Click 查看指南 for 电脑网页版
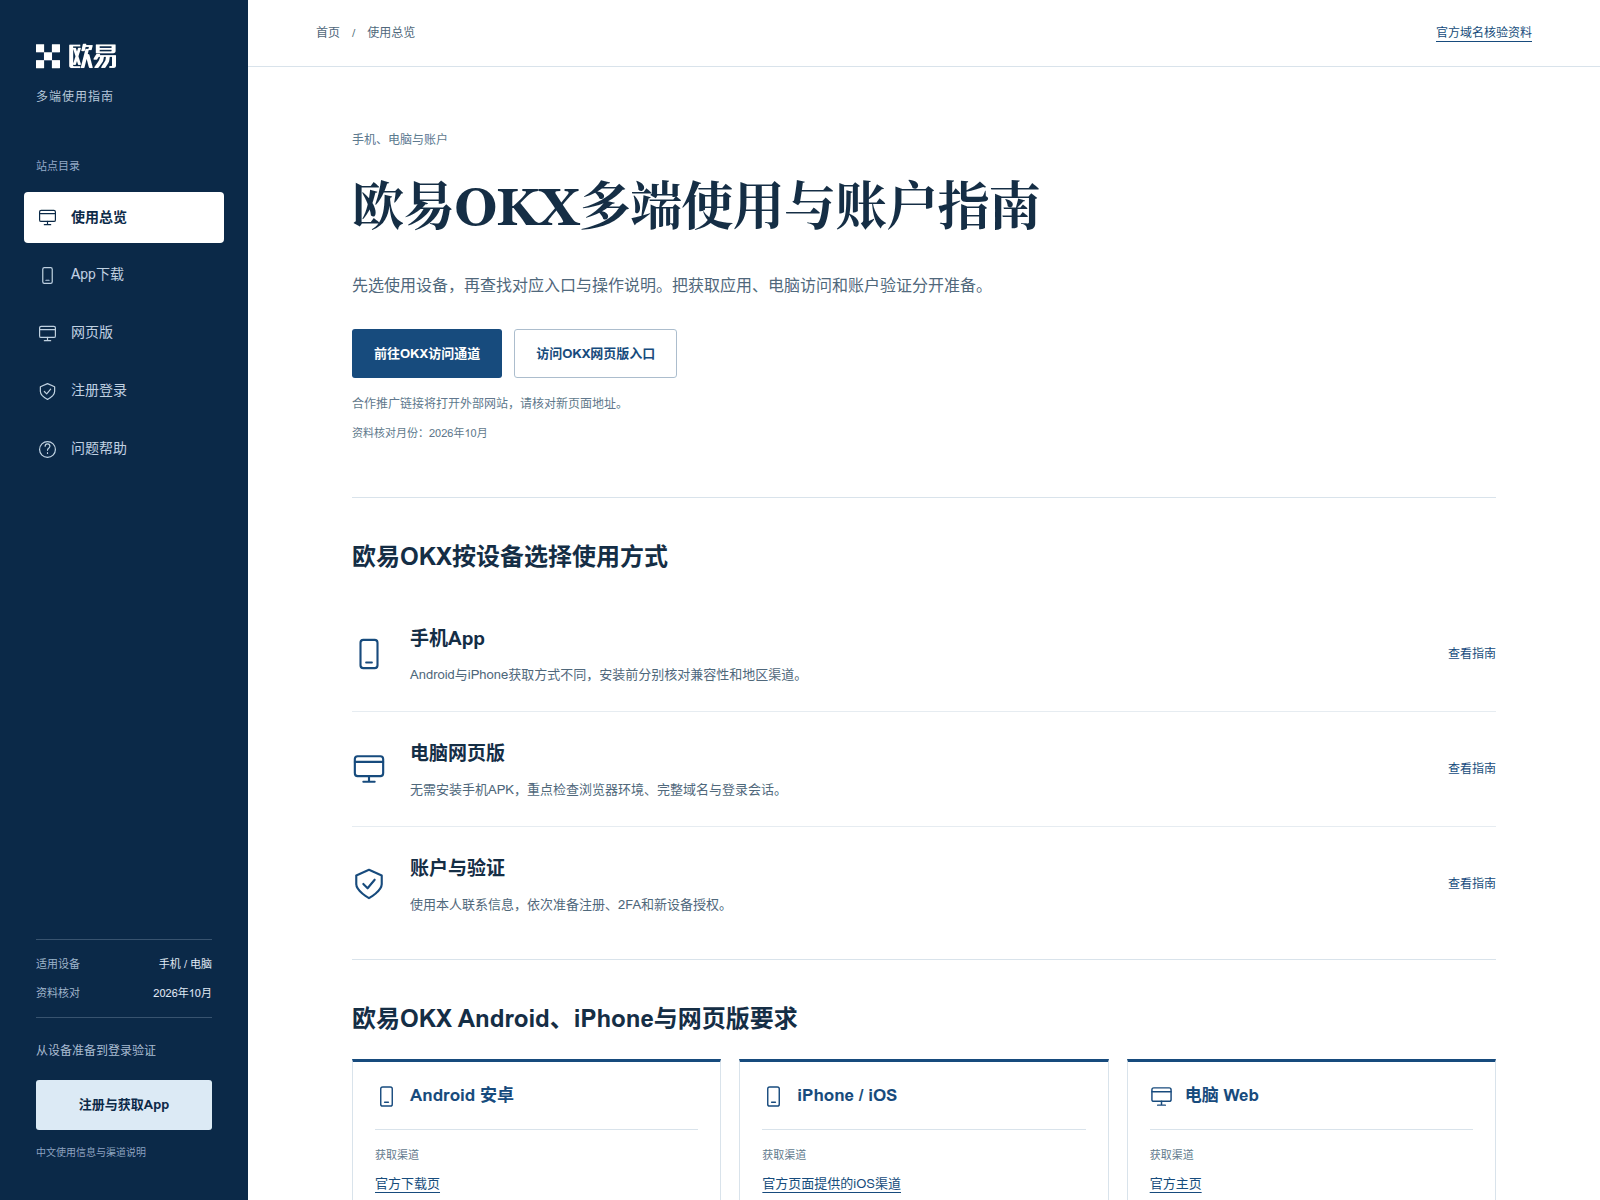The width and height of the screenshot is (1600, 1200). (x=1472, y=769)
